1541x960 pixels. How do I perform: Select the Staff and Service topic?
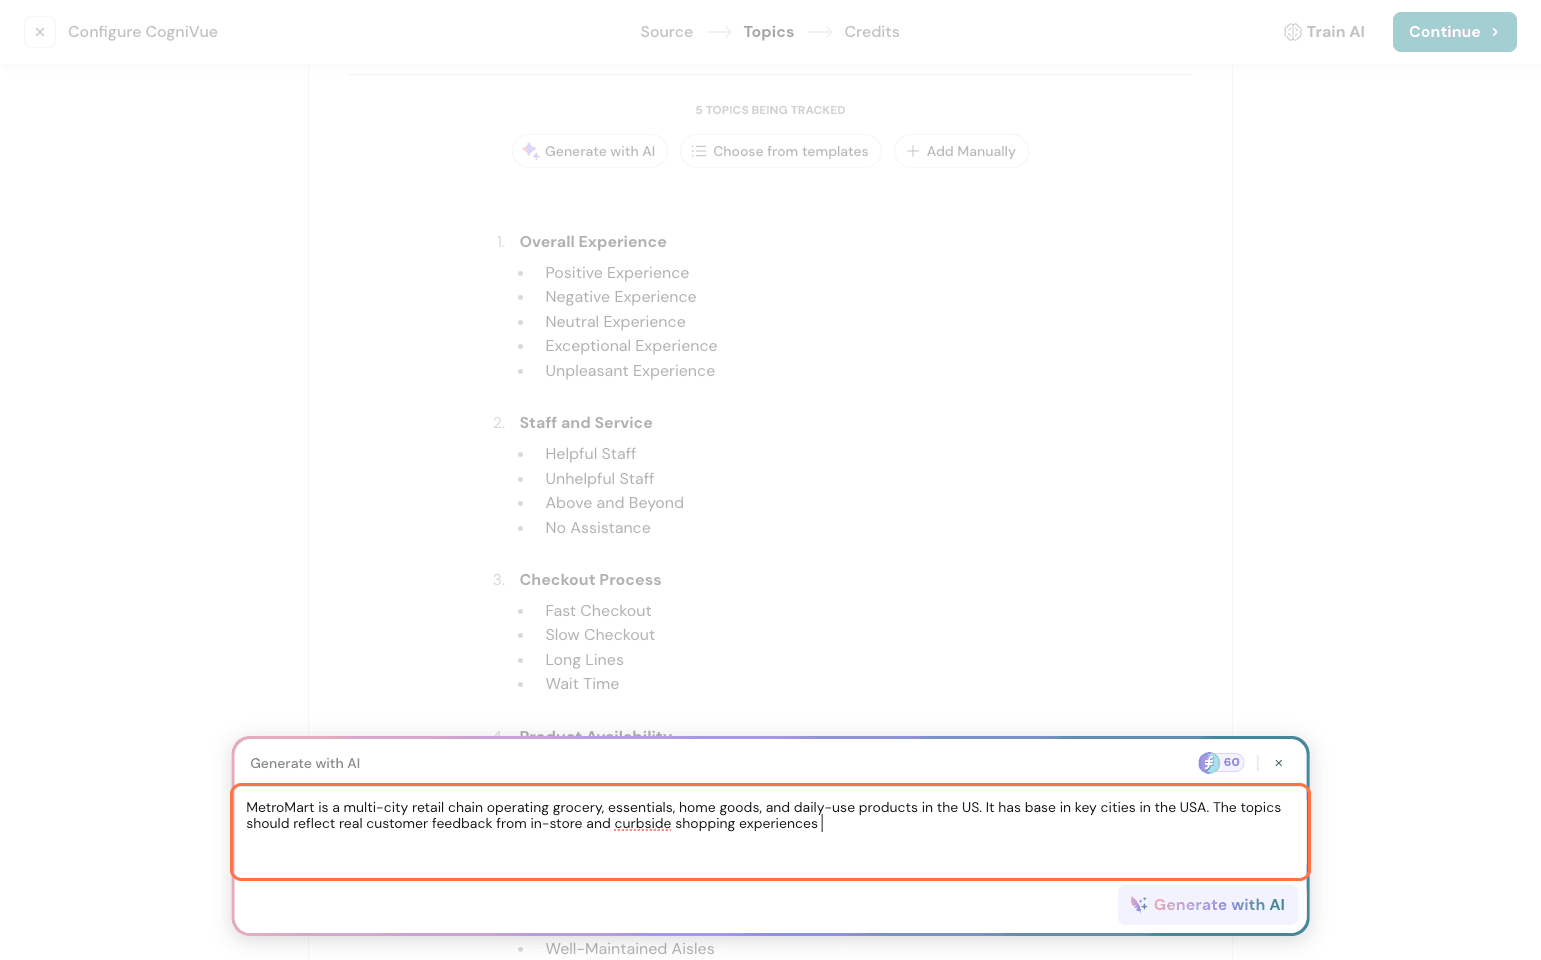pyautogui.click(x=585, y=423)
